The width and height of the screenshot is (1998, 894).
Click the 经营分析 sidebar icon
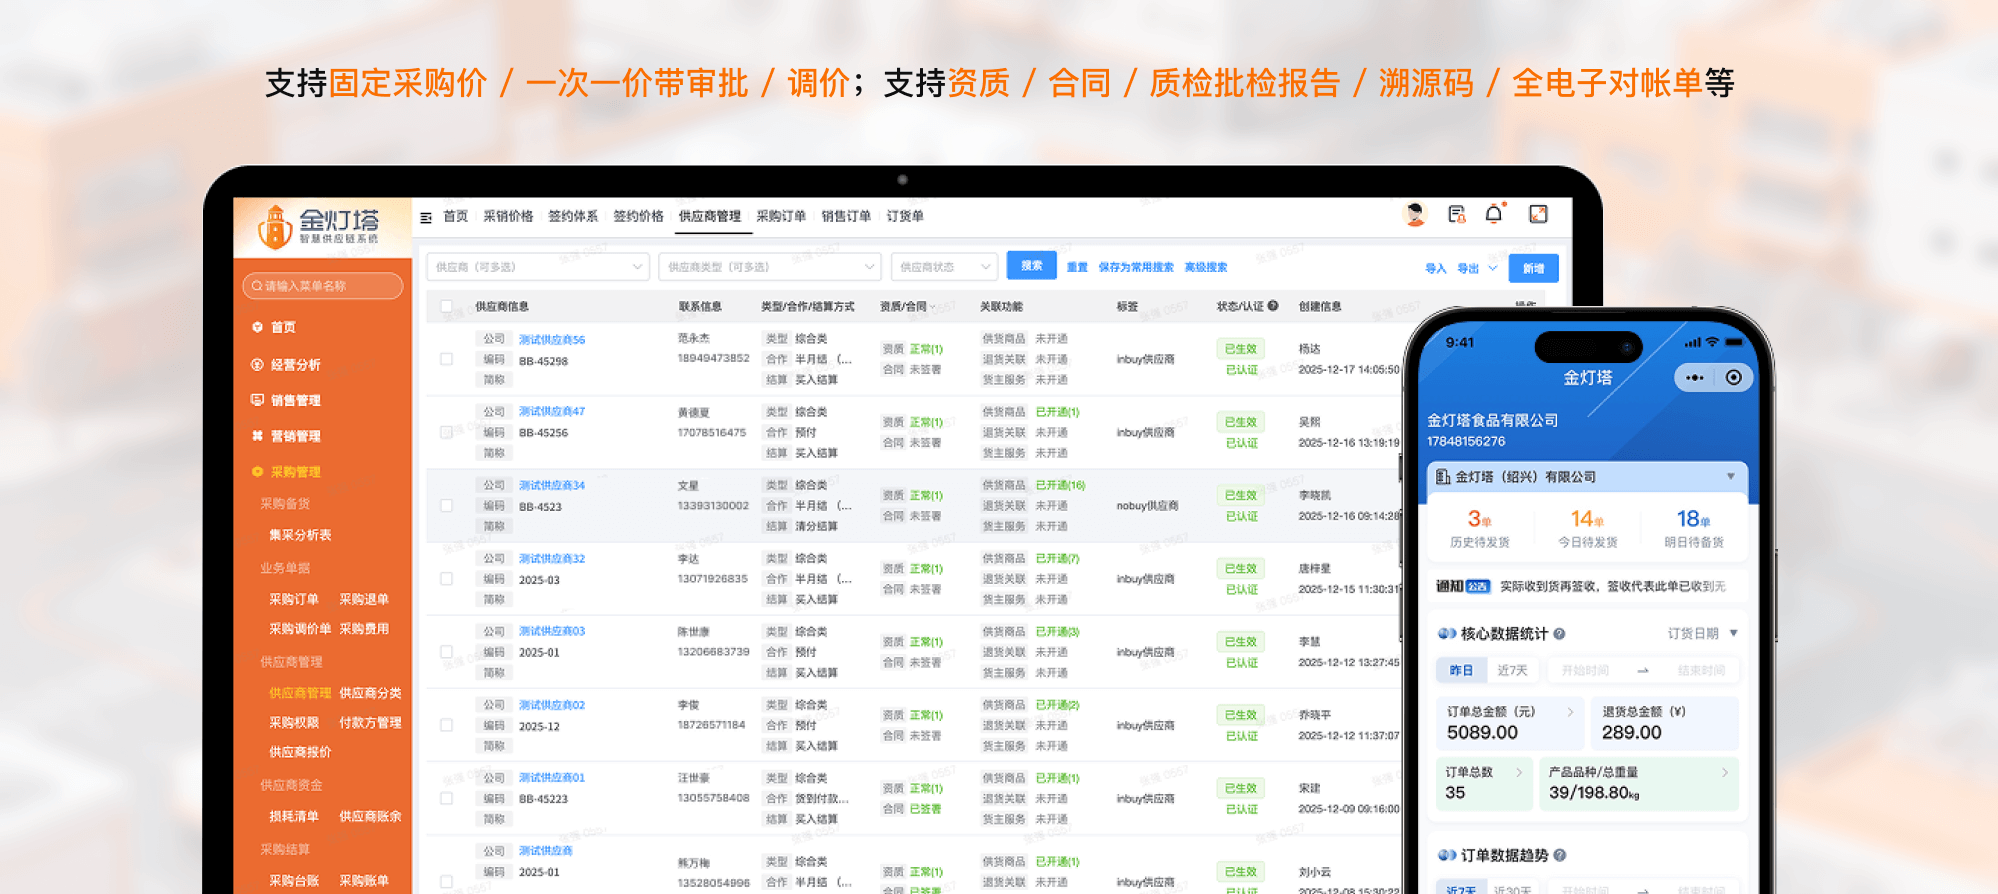(257, 365)
